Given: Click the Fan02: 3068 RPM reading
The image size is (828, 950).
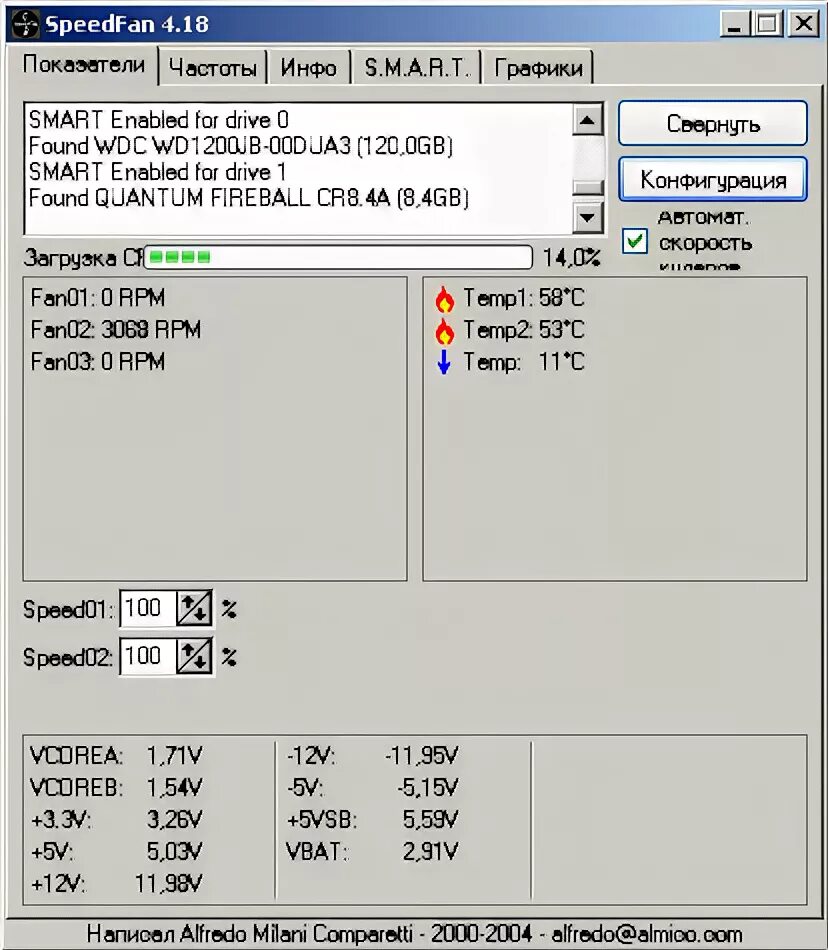Looking at the screenshot, I should [x=116, y=330].
